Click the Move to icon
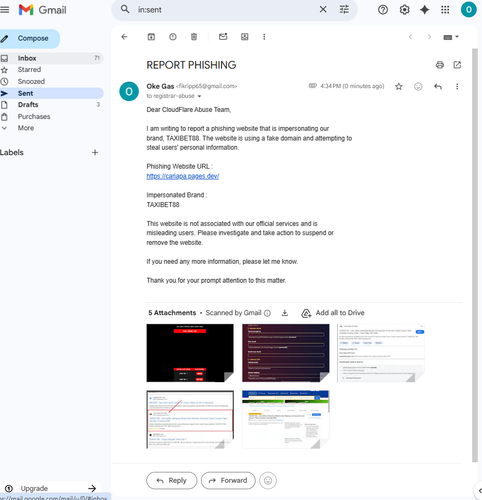Screen dimensions: 482x500 coord(245,37)
